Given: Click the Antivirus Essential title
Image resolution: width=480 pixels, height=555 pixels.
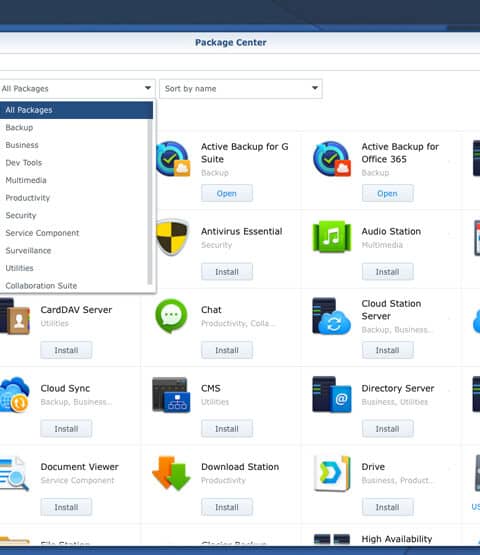Looking at the screenshot, I should tap(242, 231).
